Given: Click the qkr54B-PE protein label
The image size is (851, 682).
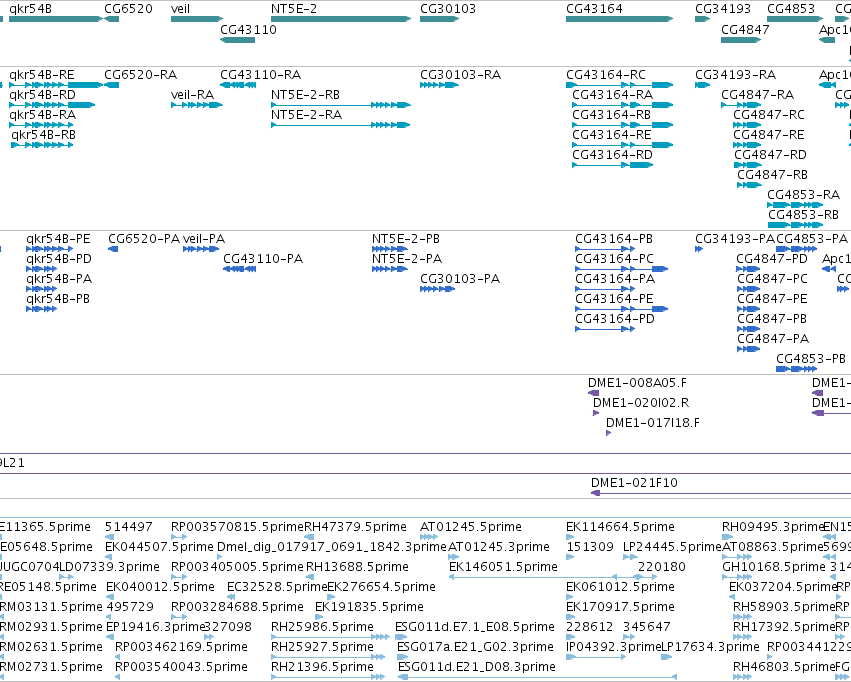Looking at the screenshot, I should [58, 239].
